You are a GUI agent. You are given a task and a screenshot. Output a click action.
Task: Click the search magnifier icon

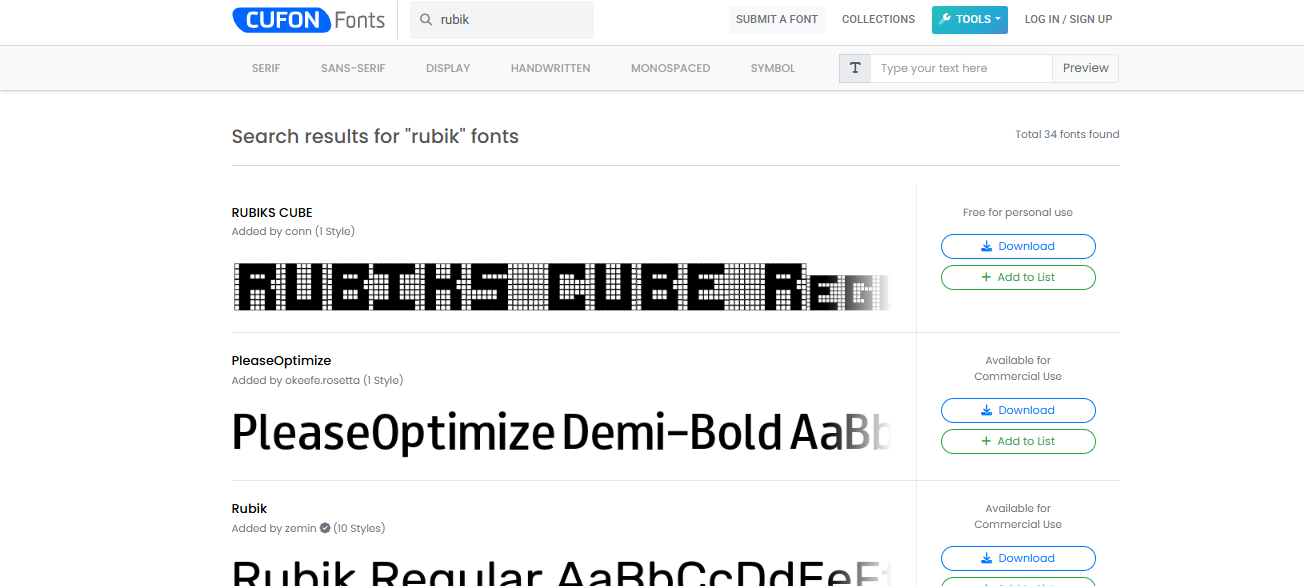coord(426,20)
